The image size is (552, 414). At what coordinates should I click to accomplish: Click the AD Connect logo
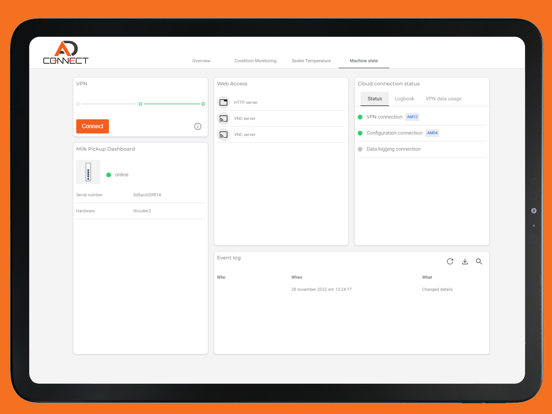[x=65, y=53]
